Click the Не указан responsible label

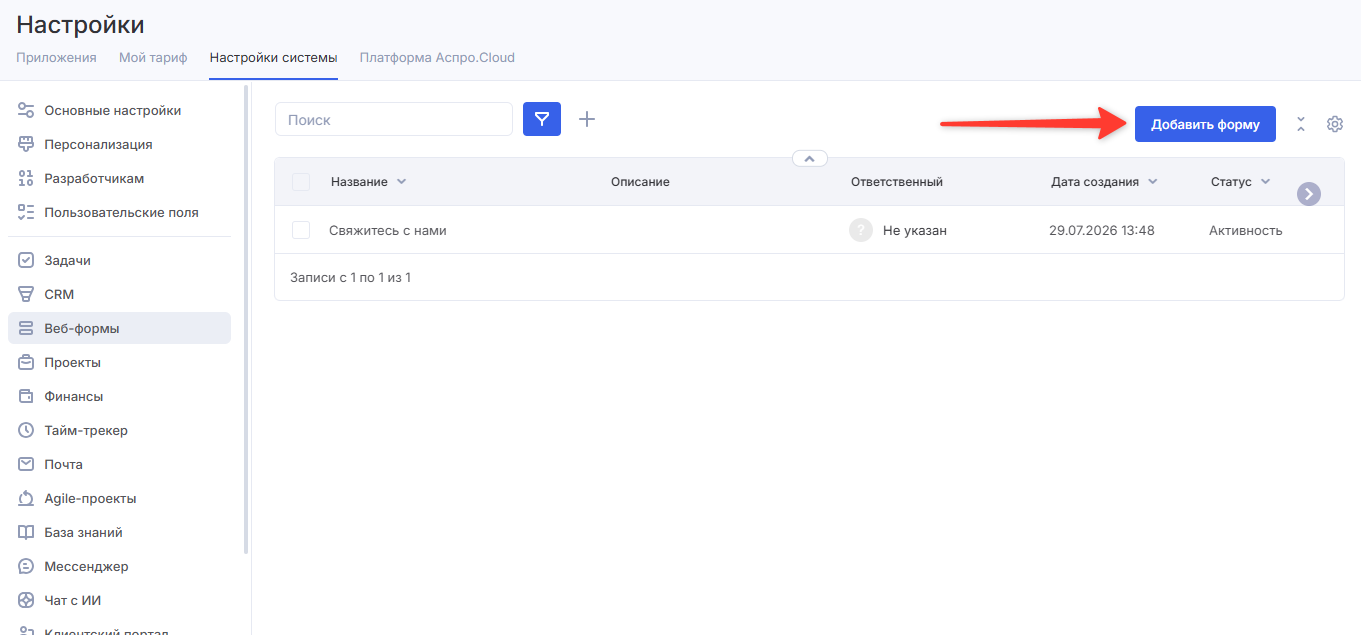pyautogui.click(x=915, y=230)
